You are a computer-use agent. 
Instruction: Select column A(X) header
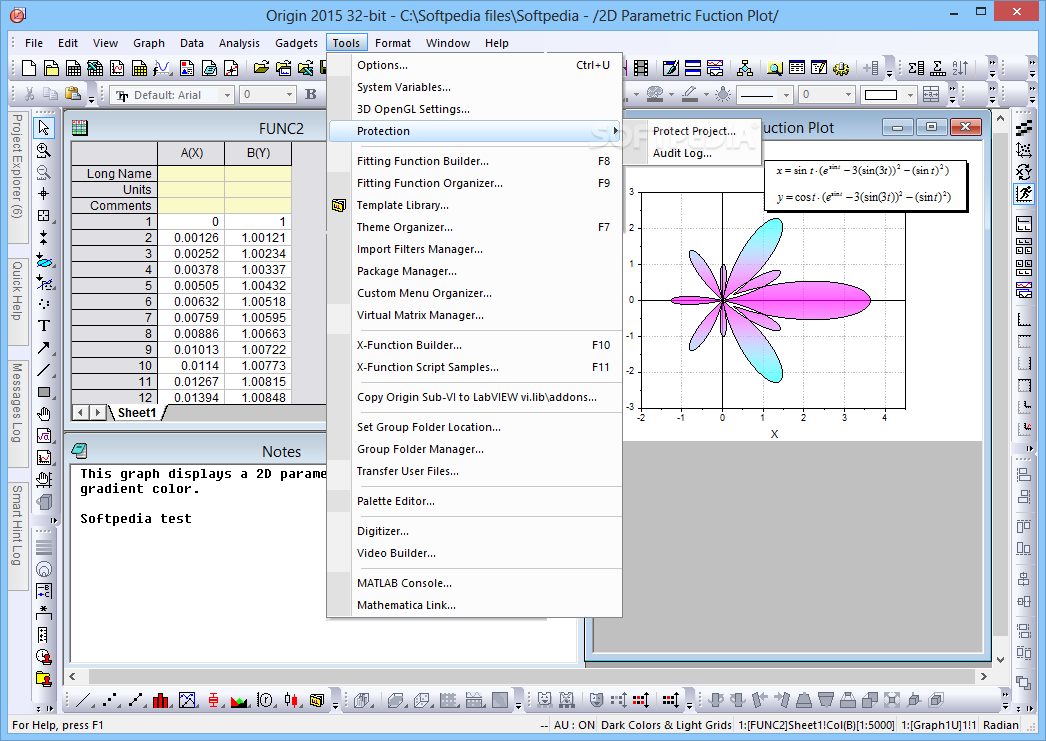[x=191, y=153]
